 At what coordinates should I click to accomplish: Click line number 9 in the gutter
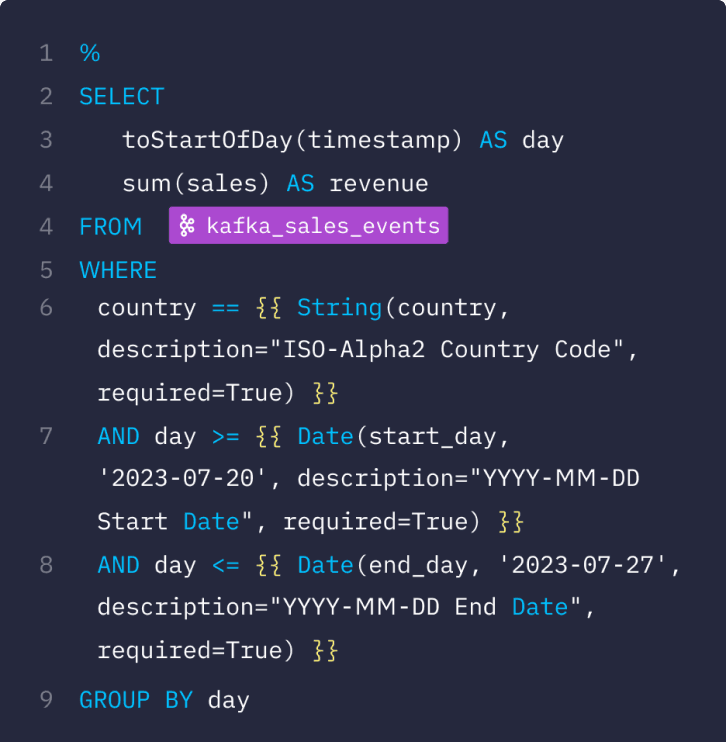pos(46,700)
